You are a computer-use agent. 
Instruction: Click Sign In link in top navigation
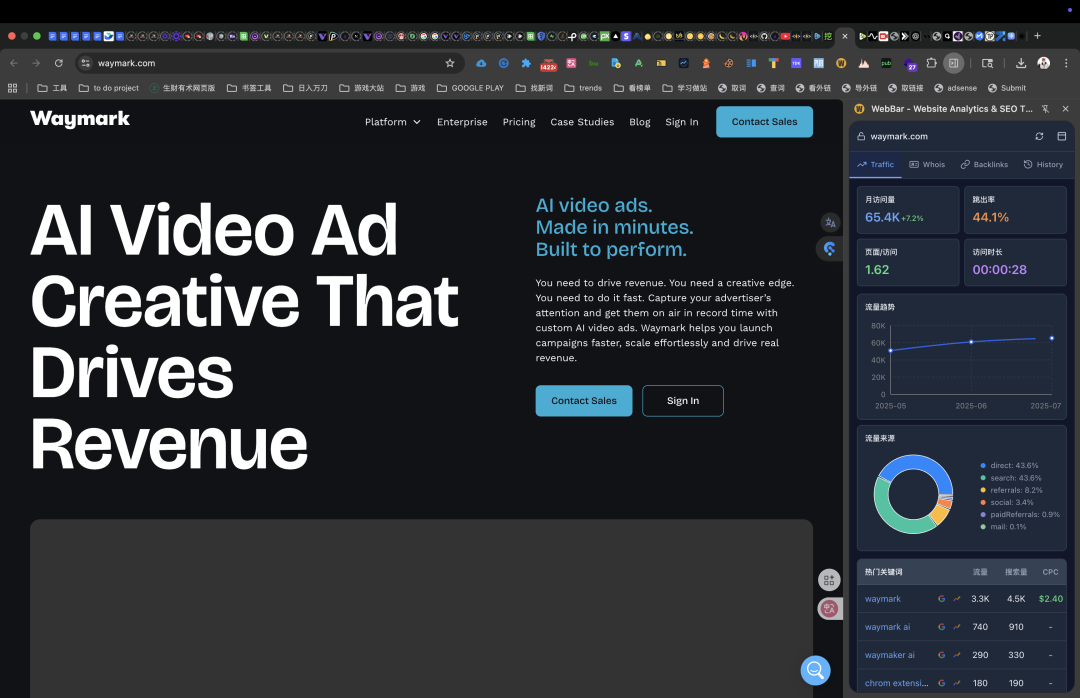coord(682,122)
